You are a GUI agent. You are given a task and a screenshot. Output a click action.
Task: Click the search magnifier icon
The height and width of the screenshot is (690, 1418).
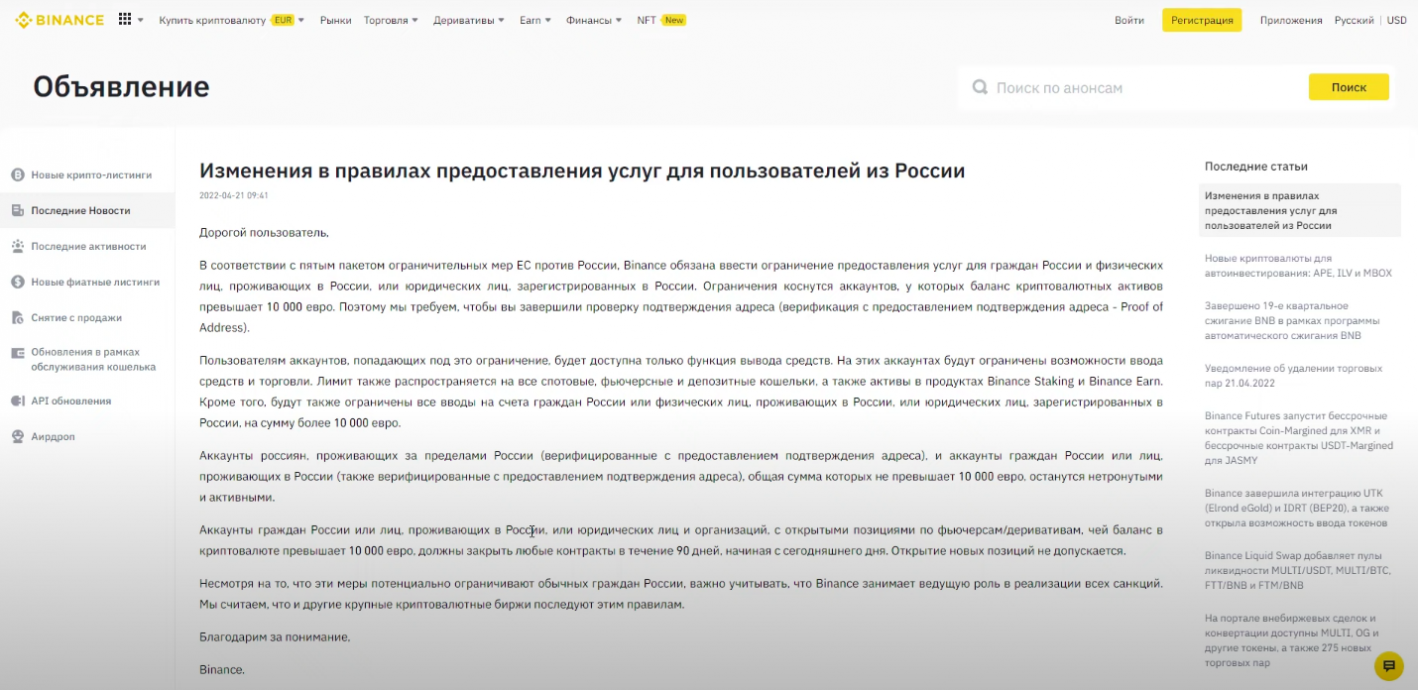click(980, 88)
